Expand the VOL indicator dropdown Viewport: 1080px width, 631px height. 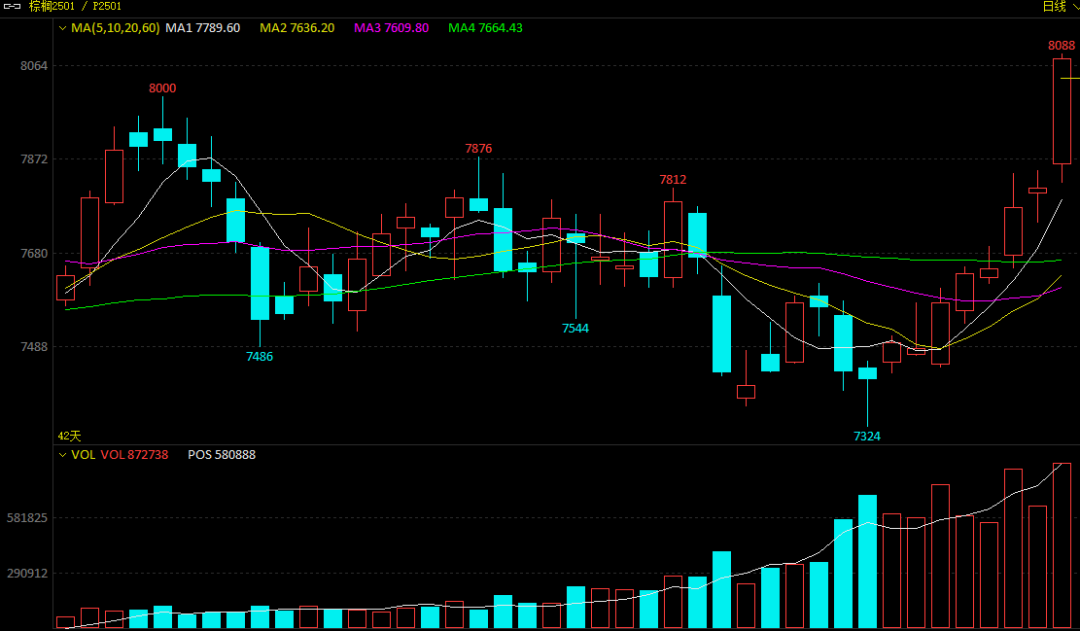coord(62,455)
